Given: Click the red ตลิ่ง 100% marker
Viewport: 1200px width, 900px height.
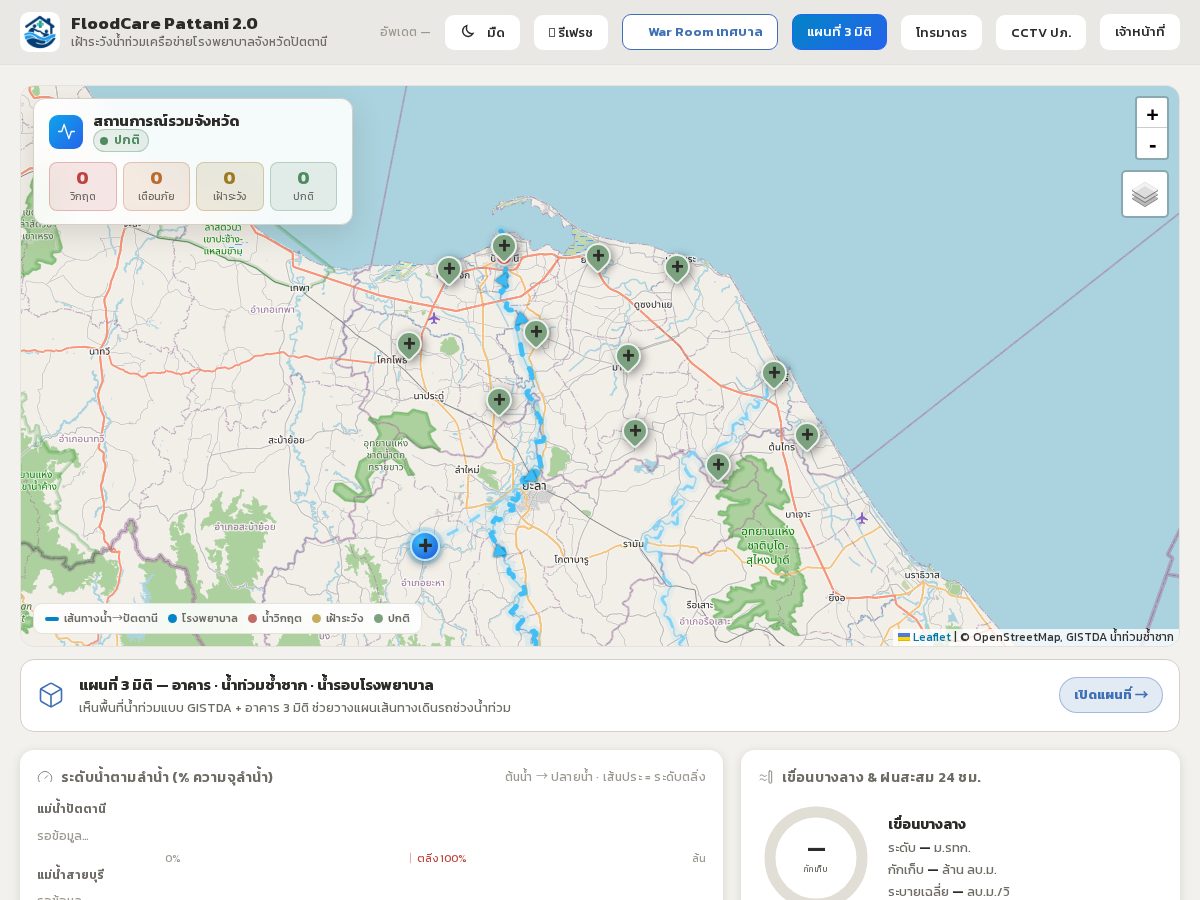Looking at the screenshot, I should coord(441,858).
